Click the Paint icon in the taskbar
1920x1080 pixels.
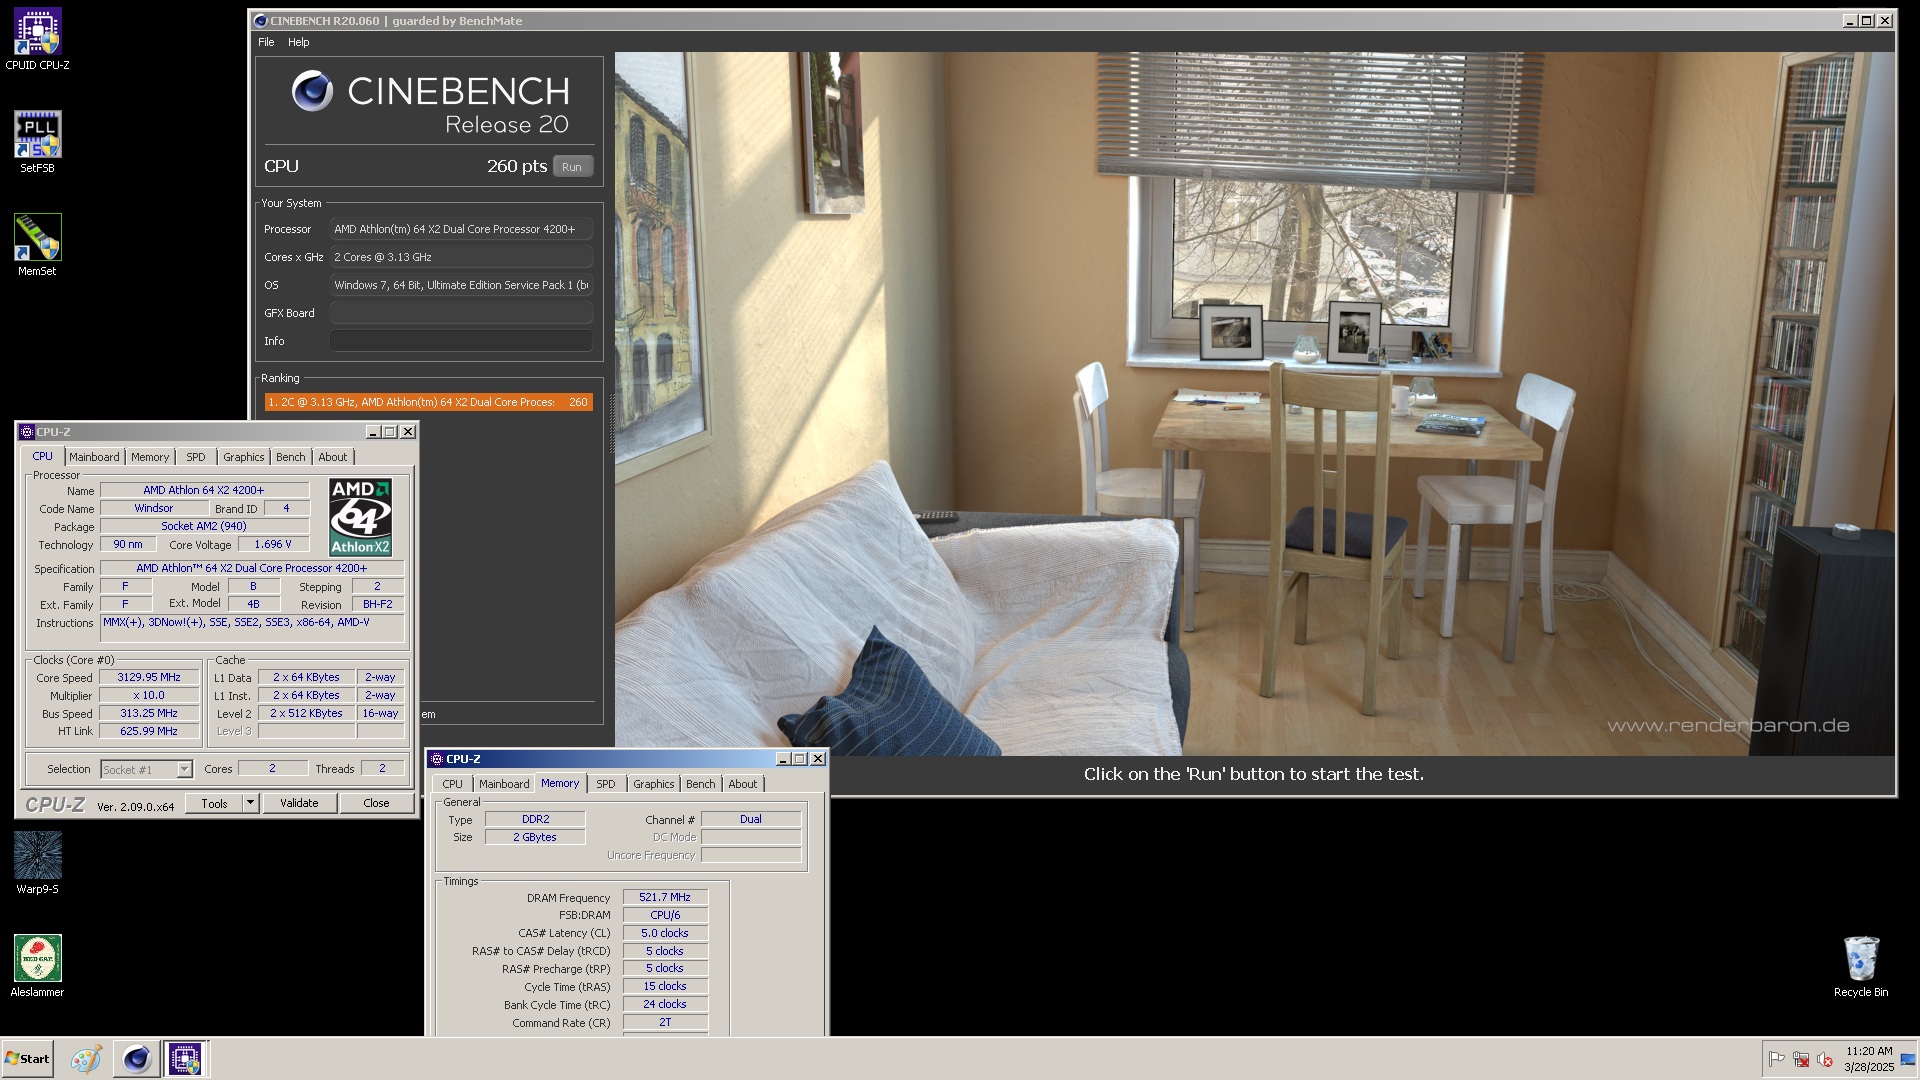[86, 1059]
